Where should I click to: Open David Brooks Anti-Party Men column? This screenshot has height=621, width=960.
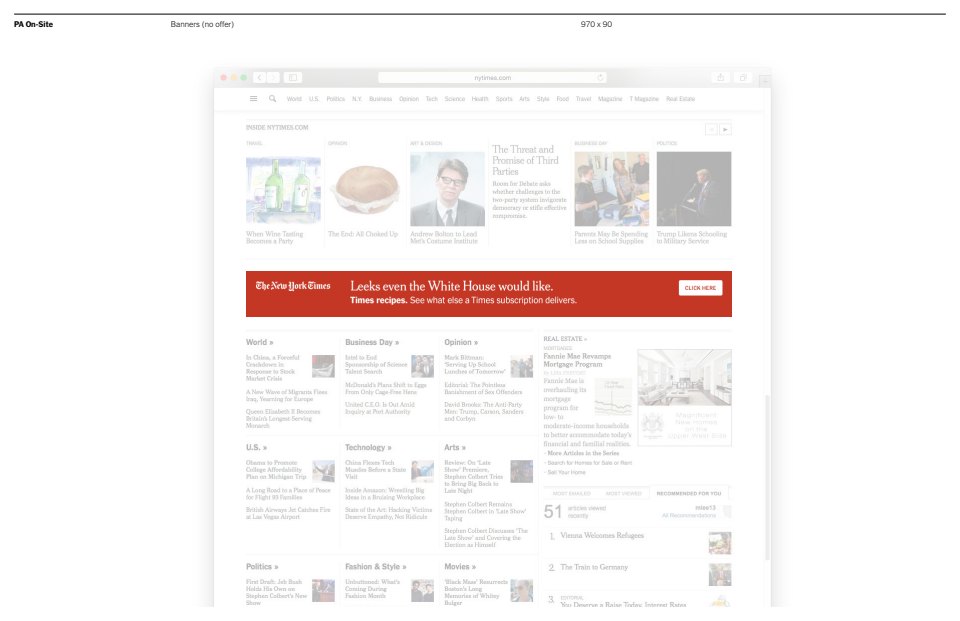coord(484,412)
